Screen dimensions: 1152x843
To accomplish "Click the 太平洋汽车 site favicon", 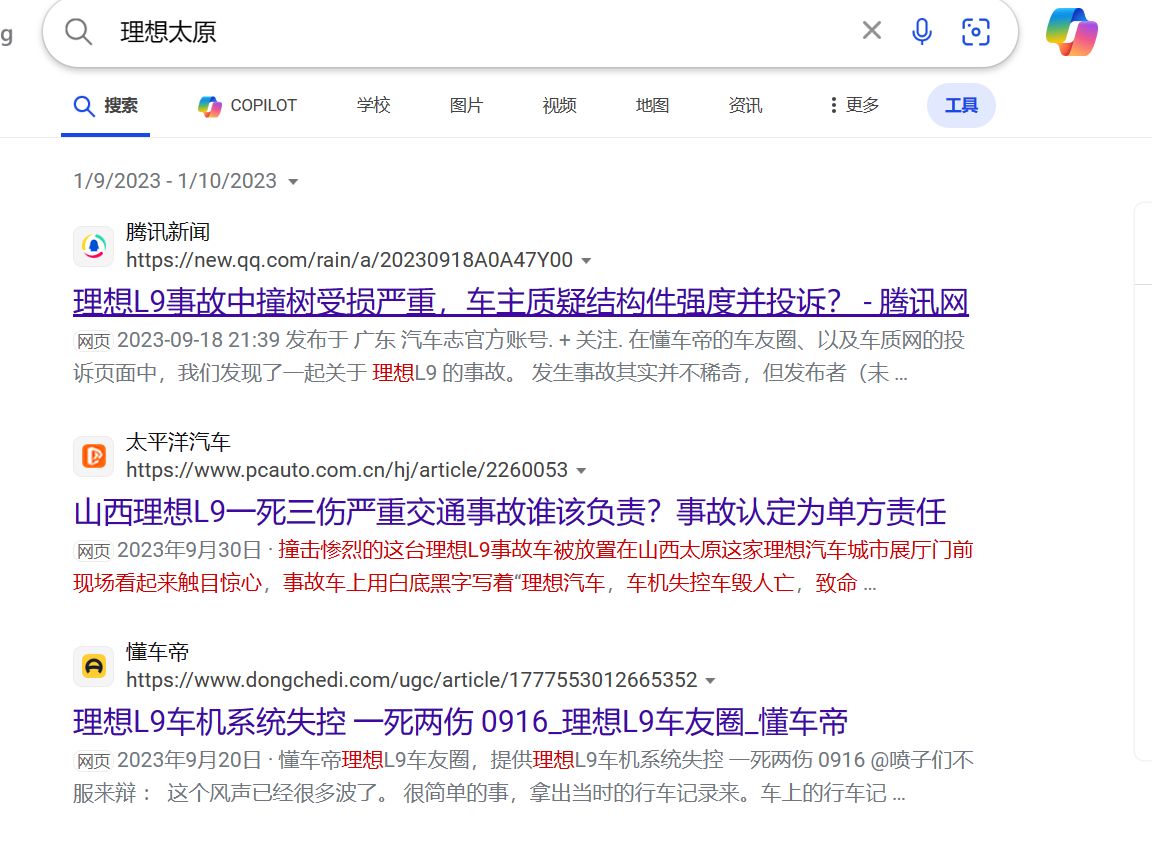I will click(94, 456).
